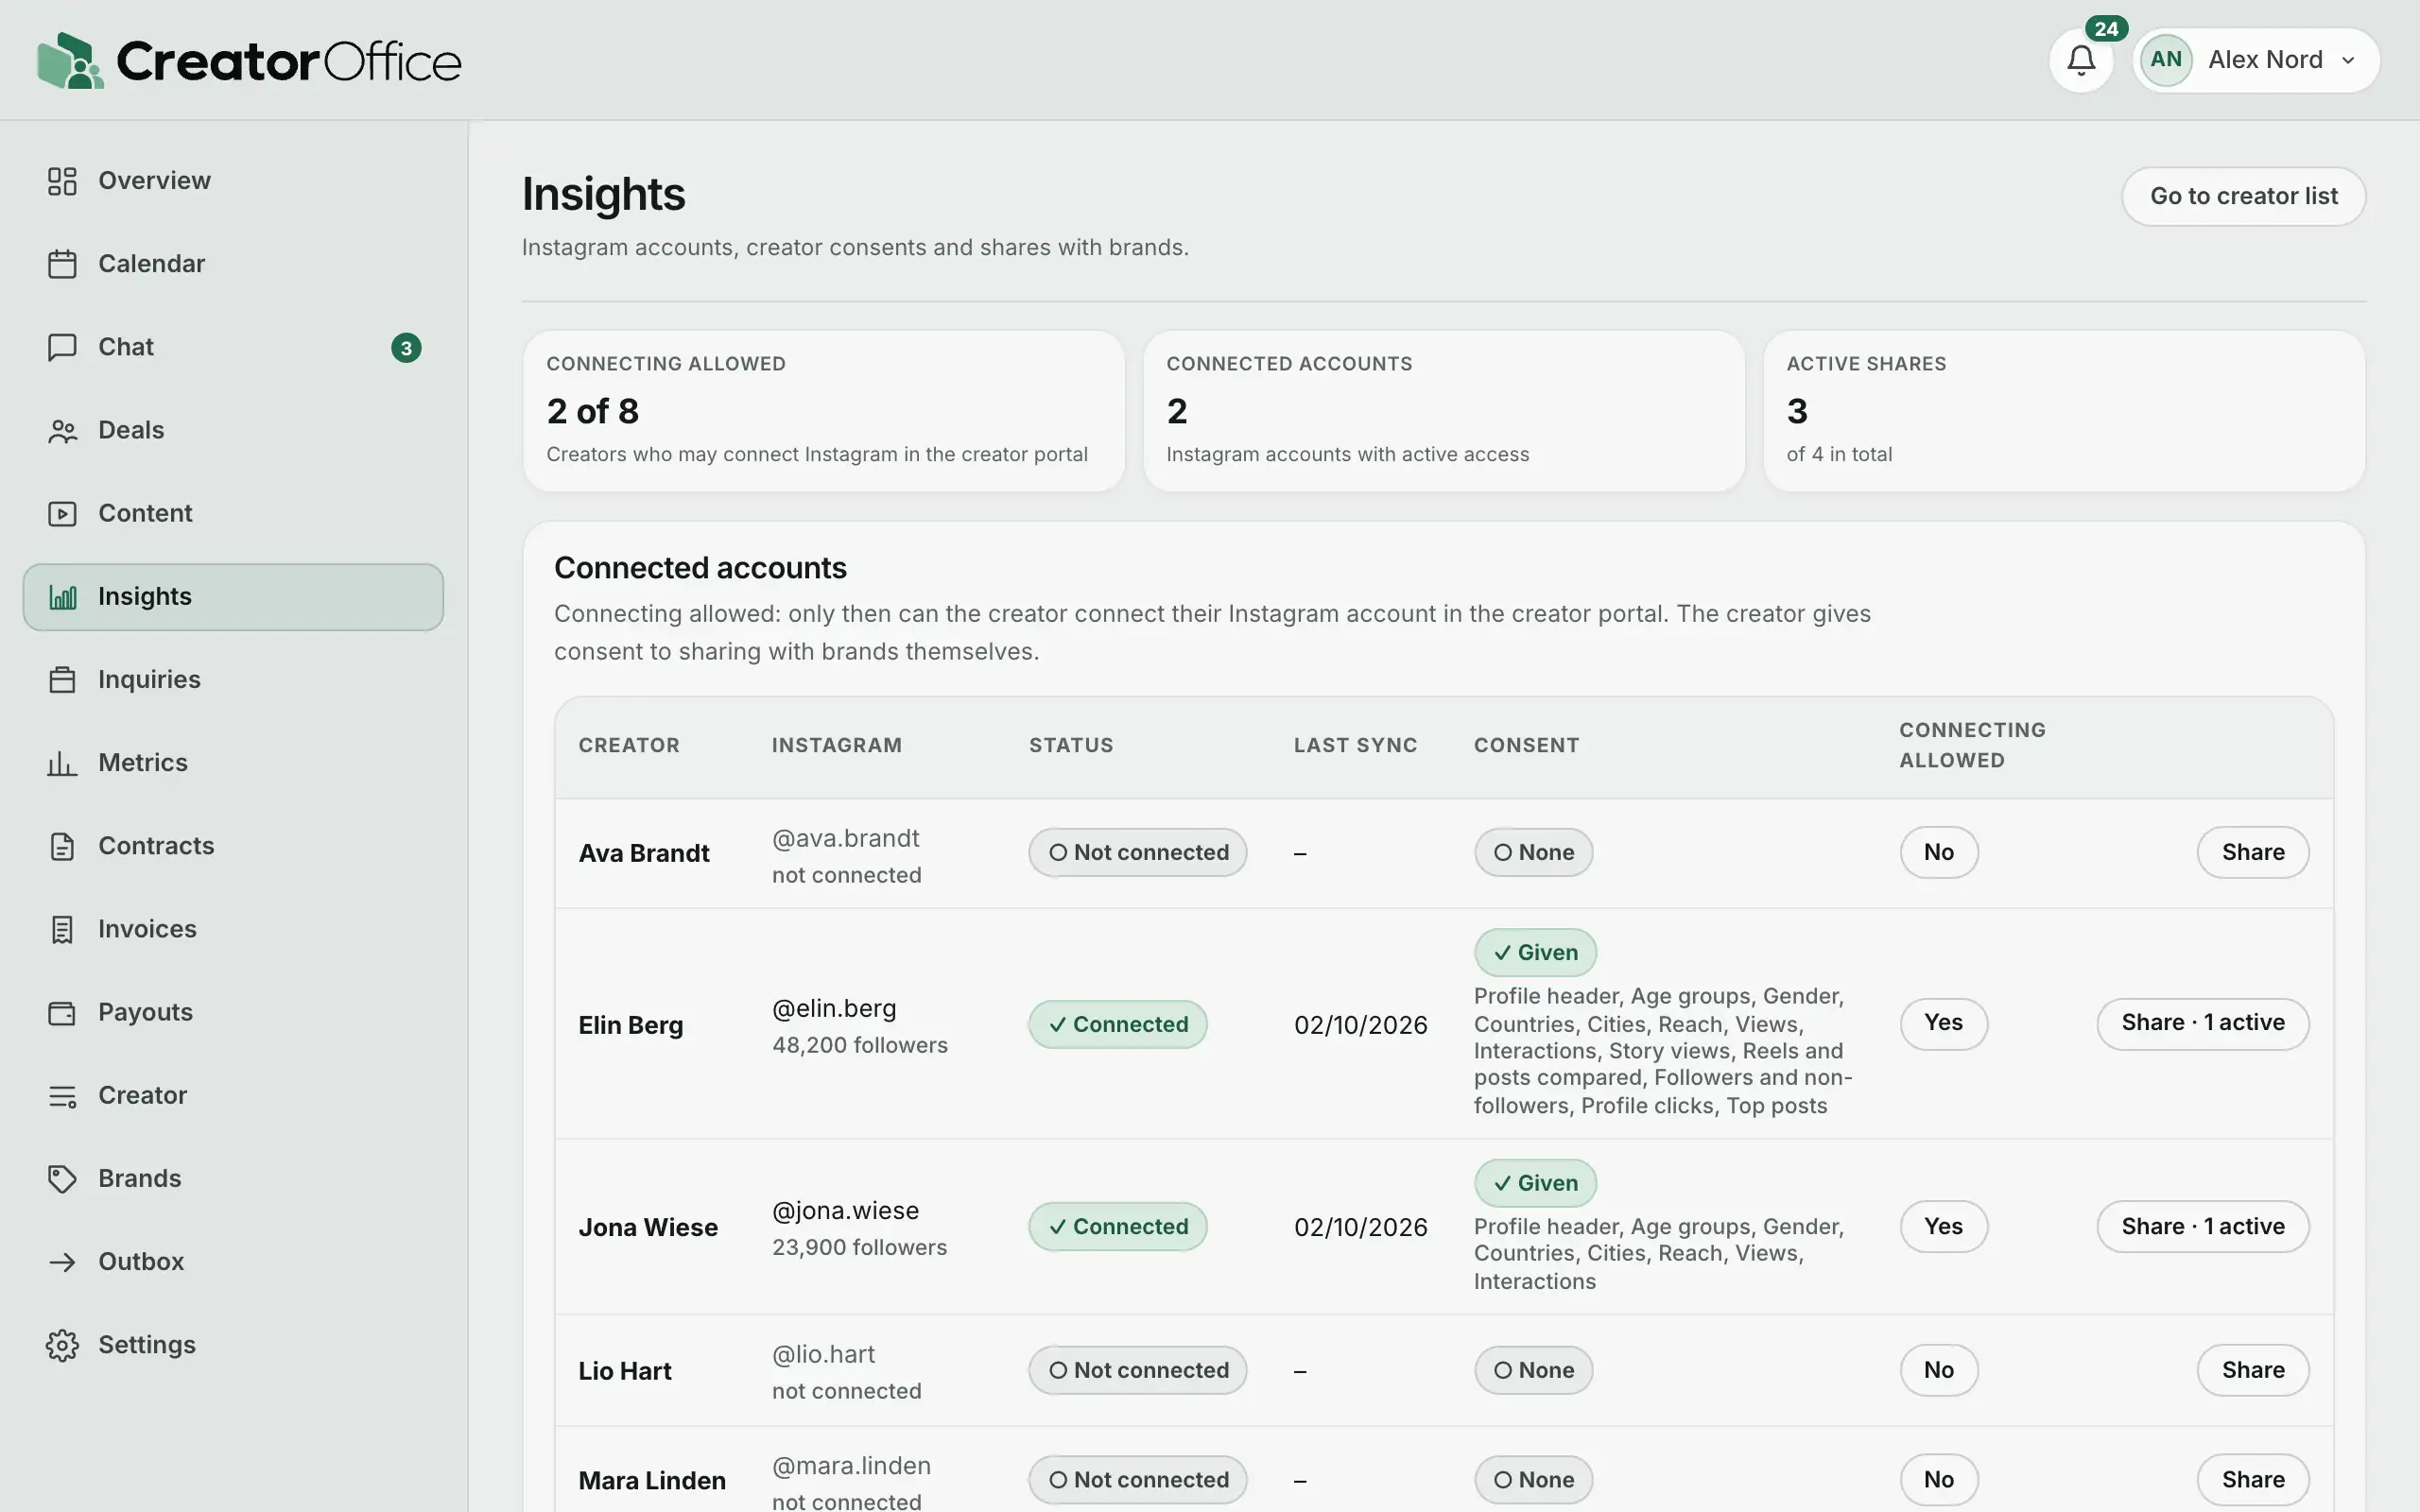Click the Invoices receipt icon
2420x1512 pixels.
pos(62,929)
